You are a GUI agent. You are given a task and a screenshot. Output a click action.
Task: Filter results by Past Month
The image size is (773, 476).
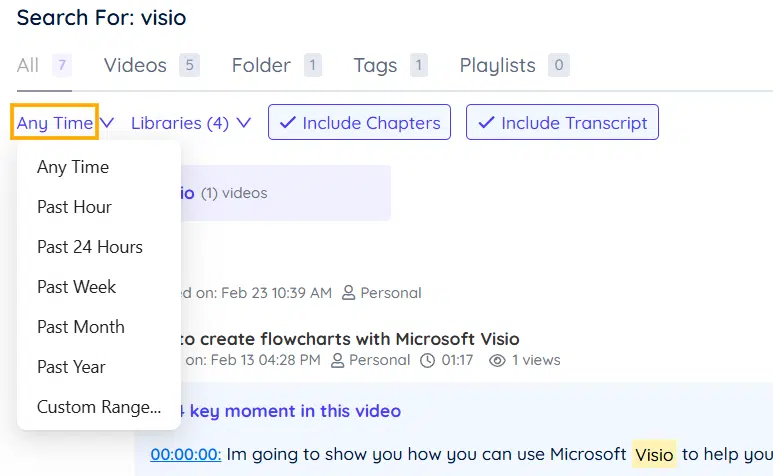(x=81, y=327)
